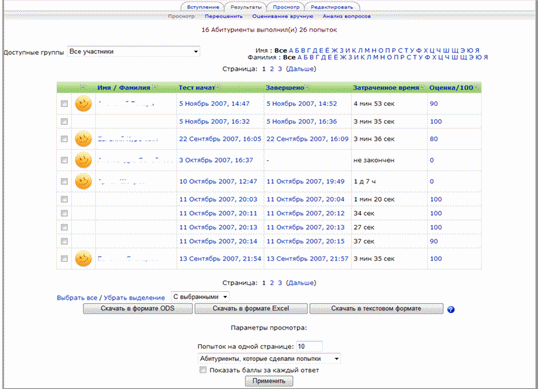Open attempt '3 Октябрь 2007, 16:37' link

[x=216, y=160]
